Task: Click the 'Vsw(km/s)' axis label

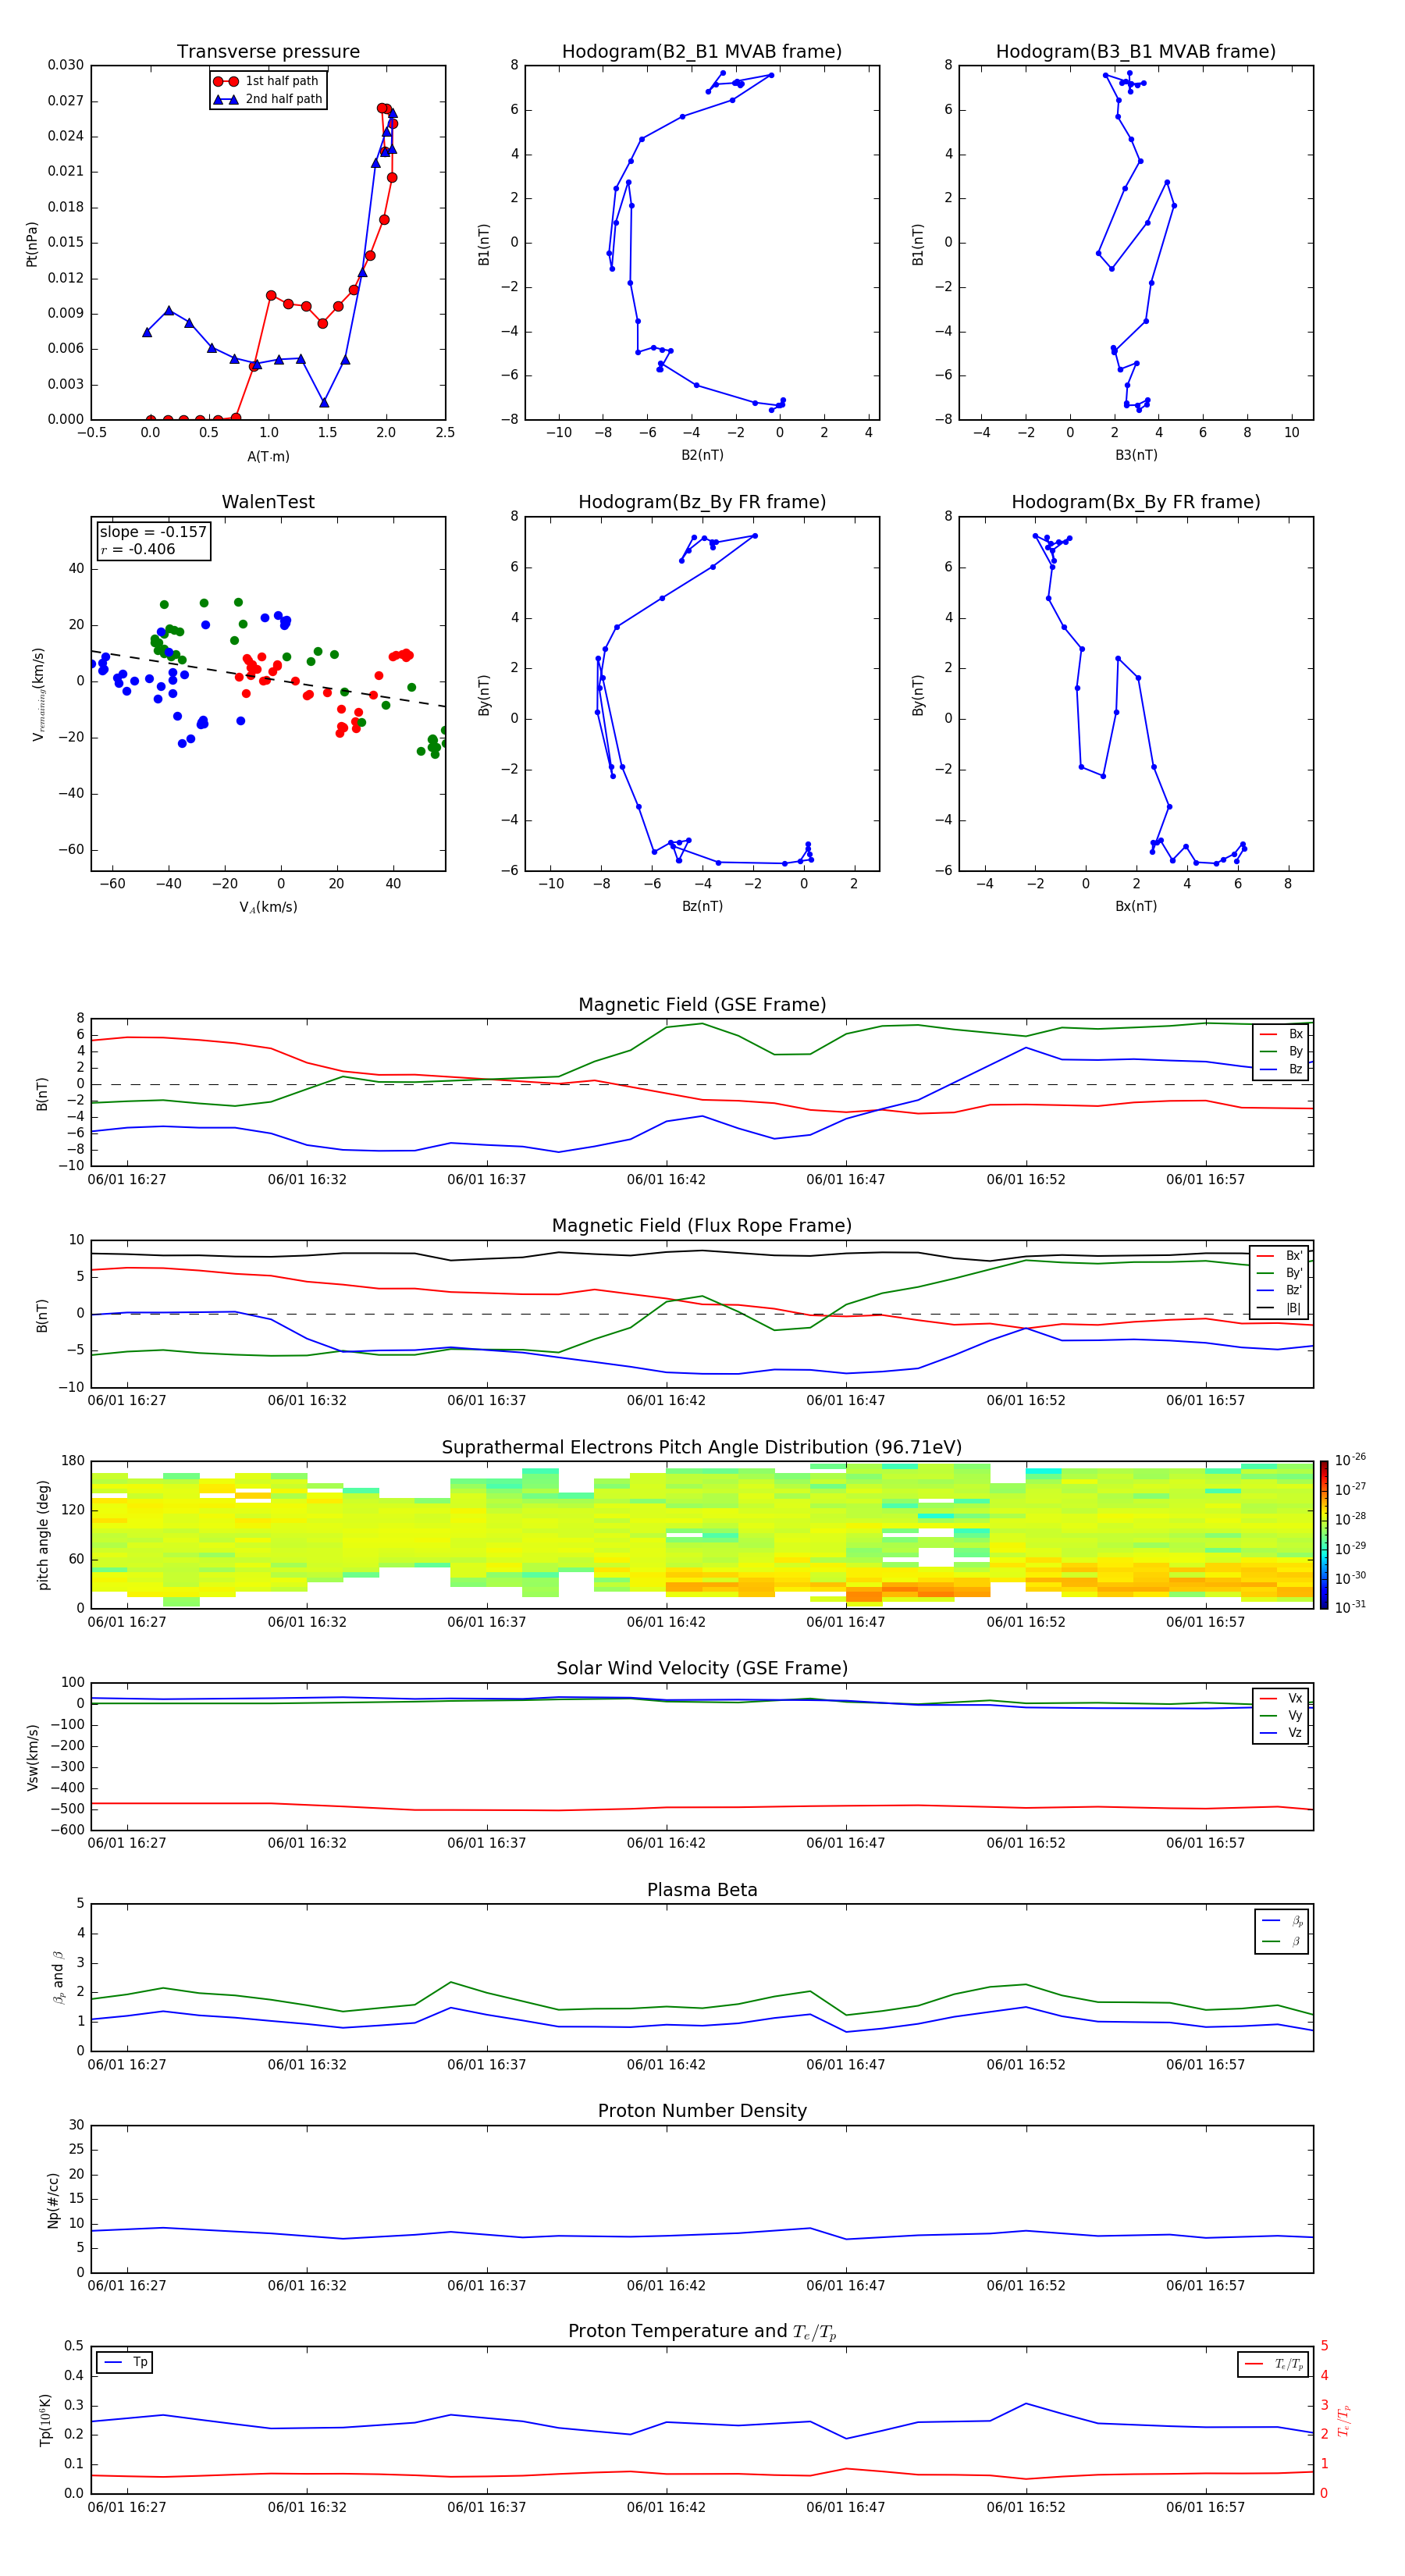Action: 32,1756
